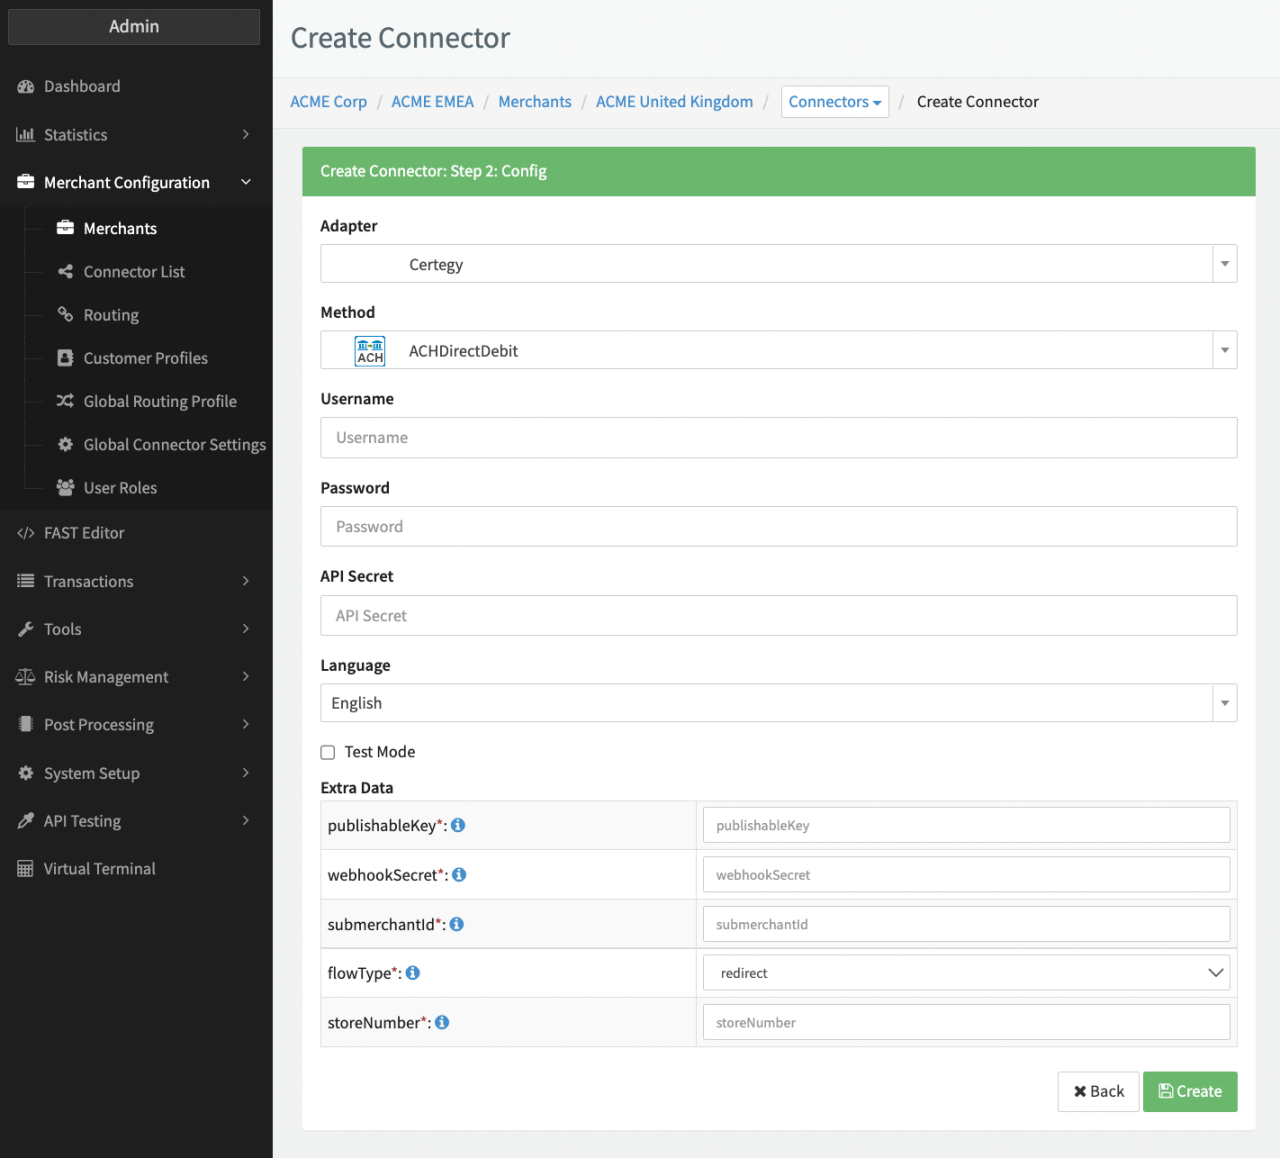Open Connector List in the sidebar
Image resolution: width=1280 pixels, height=1158 pixels.
134,272
